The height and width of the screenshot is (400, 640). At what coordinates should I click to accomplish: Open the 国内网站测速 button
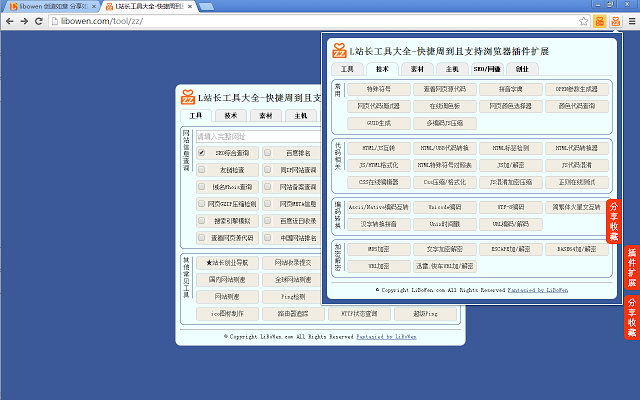point(227,280)
